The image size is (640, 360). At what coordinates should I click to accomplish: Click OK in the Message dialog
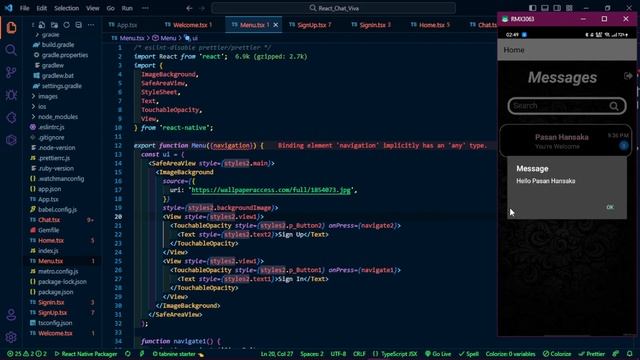[x=610, y=207]
